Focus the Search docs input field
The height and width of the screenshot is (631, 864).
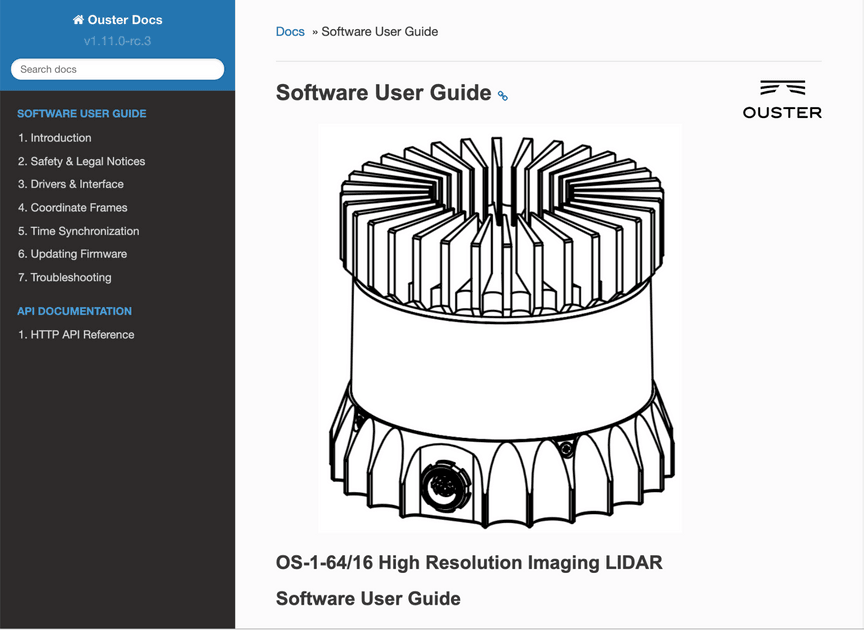117,69
